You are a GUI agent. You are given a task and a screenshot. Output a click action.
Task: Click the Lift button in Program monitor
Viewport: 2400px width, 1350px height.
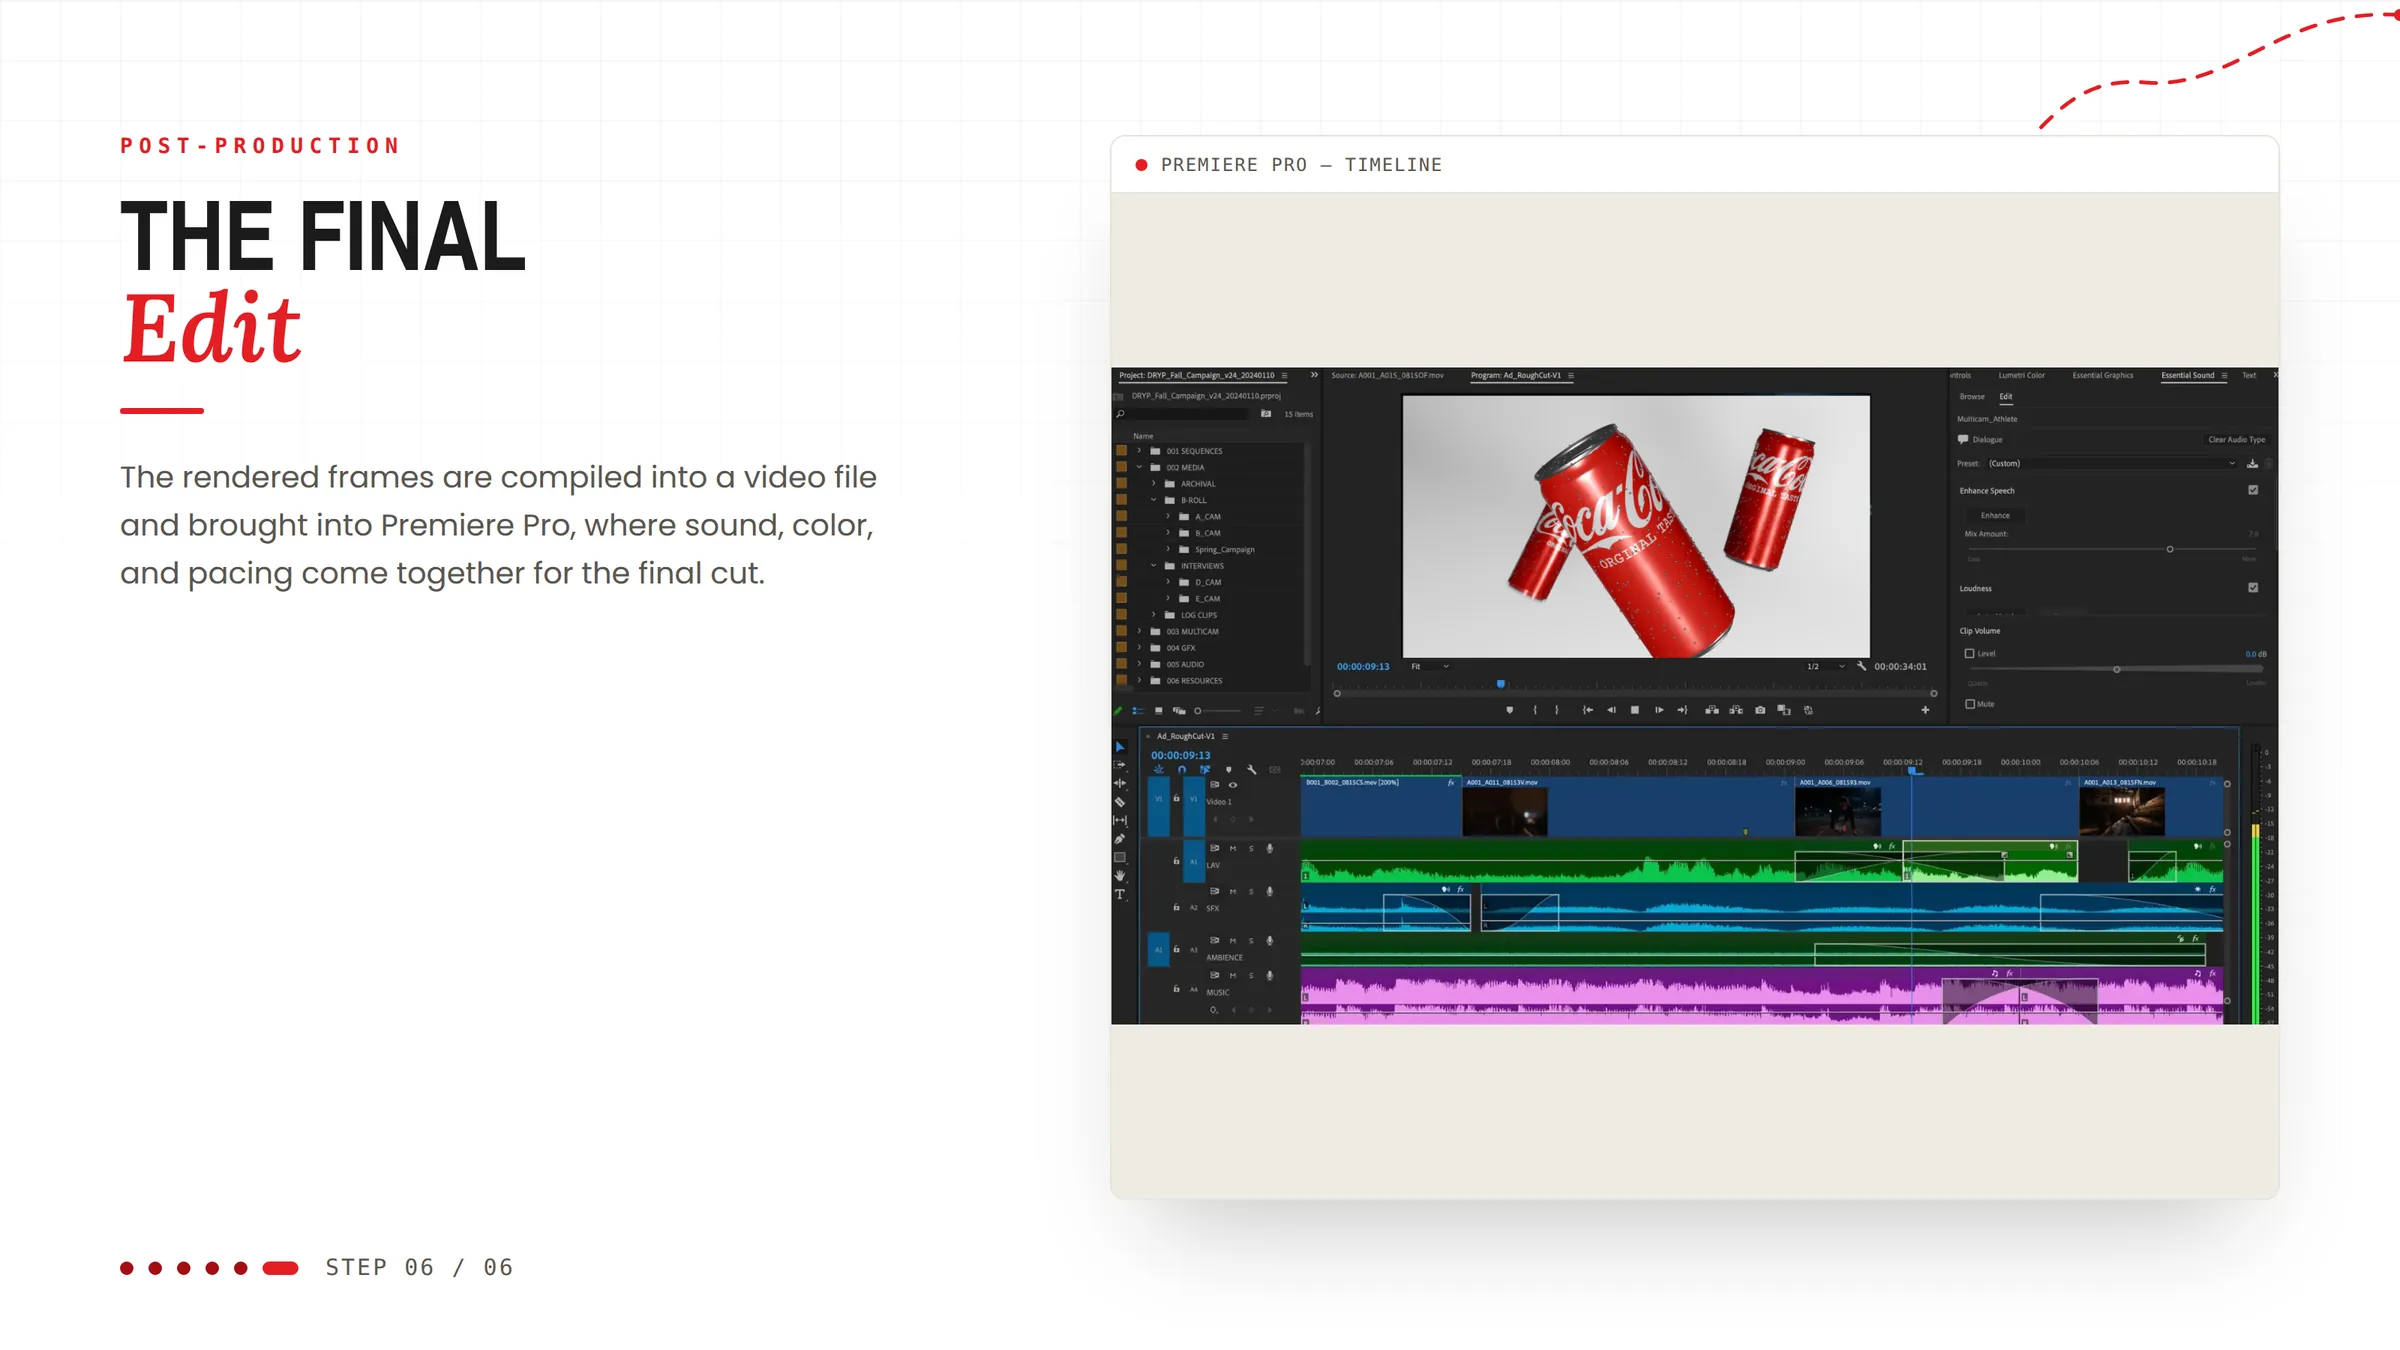(x=1712, y=710)
